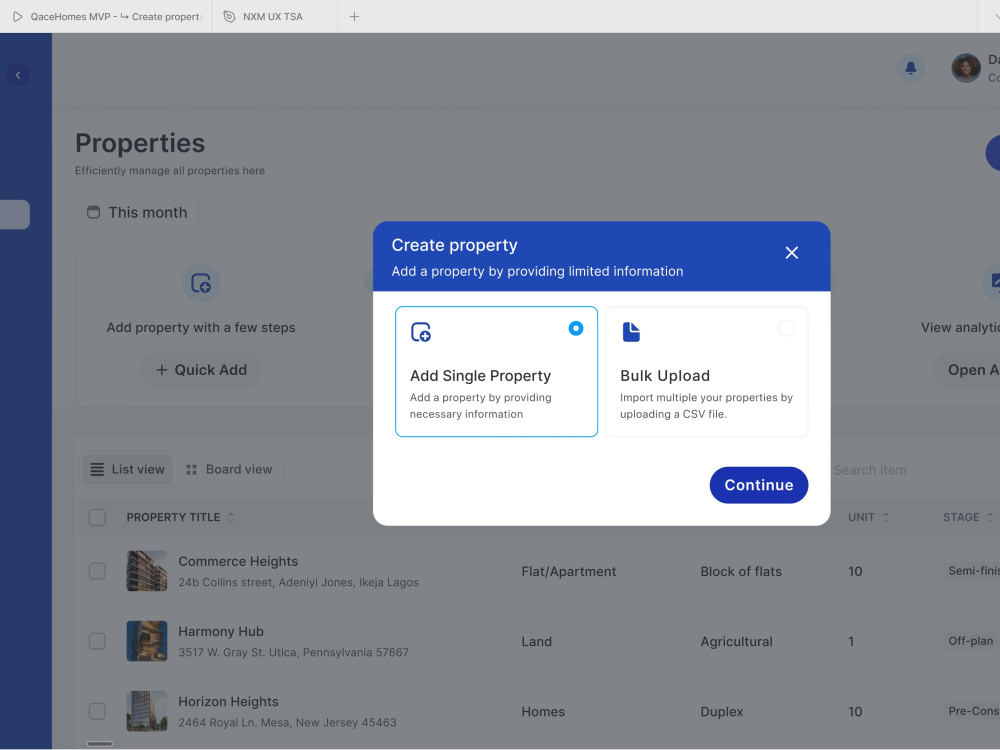The image size is (1000, 750).
Task: Click the add property card icon
Action: coord(201,283)
